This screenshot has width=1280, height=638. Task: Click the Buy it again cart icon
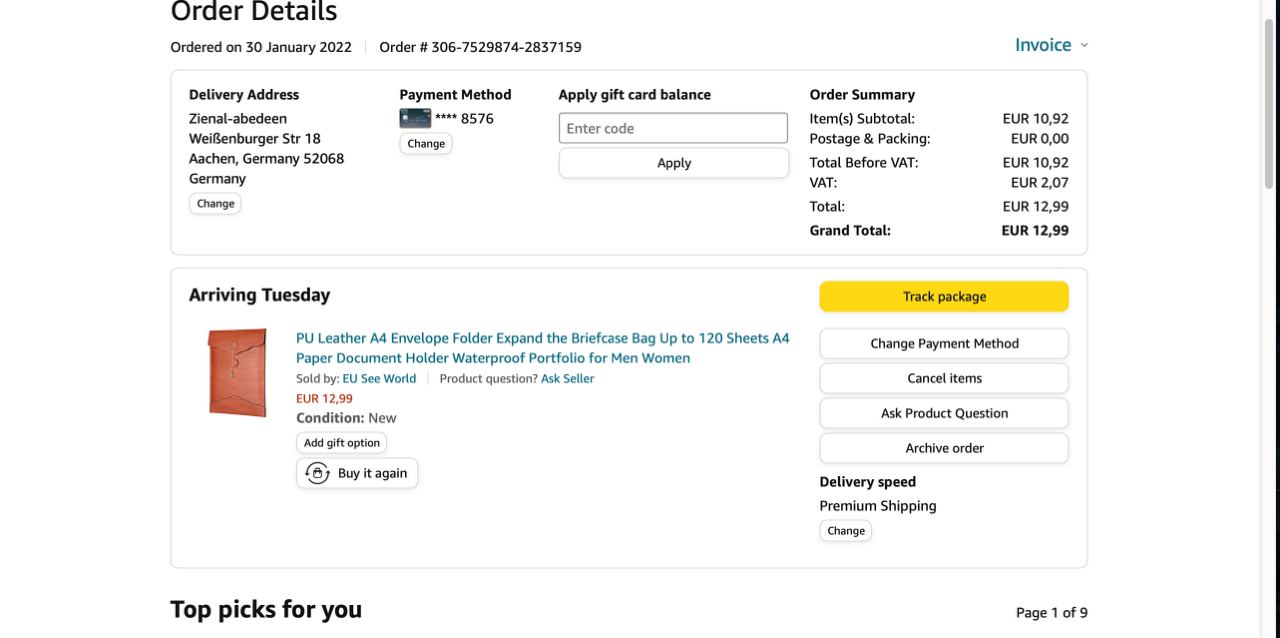pos(318,473)
